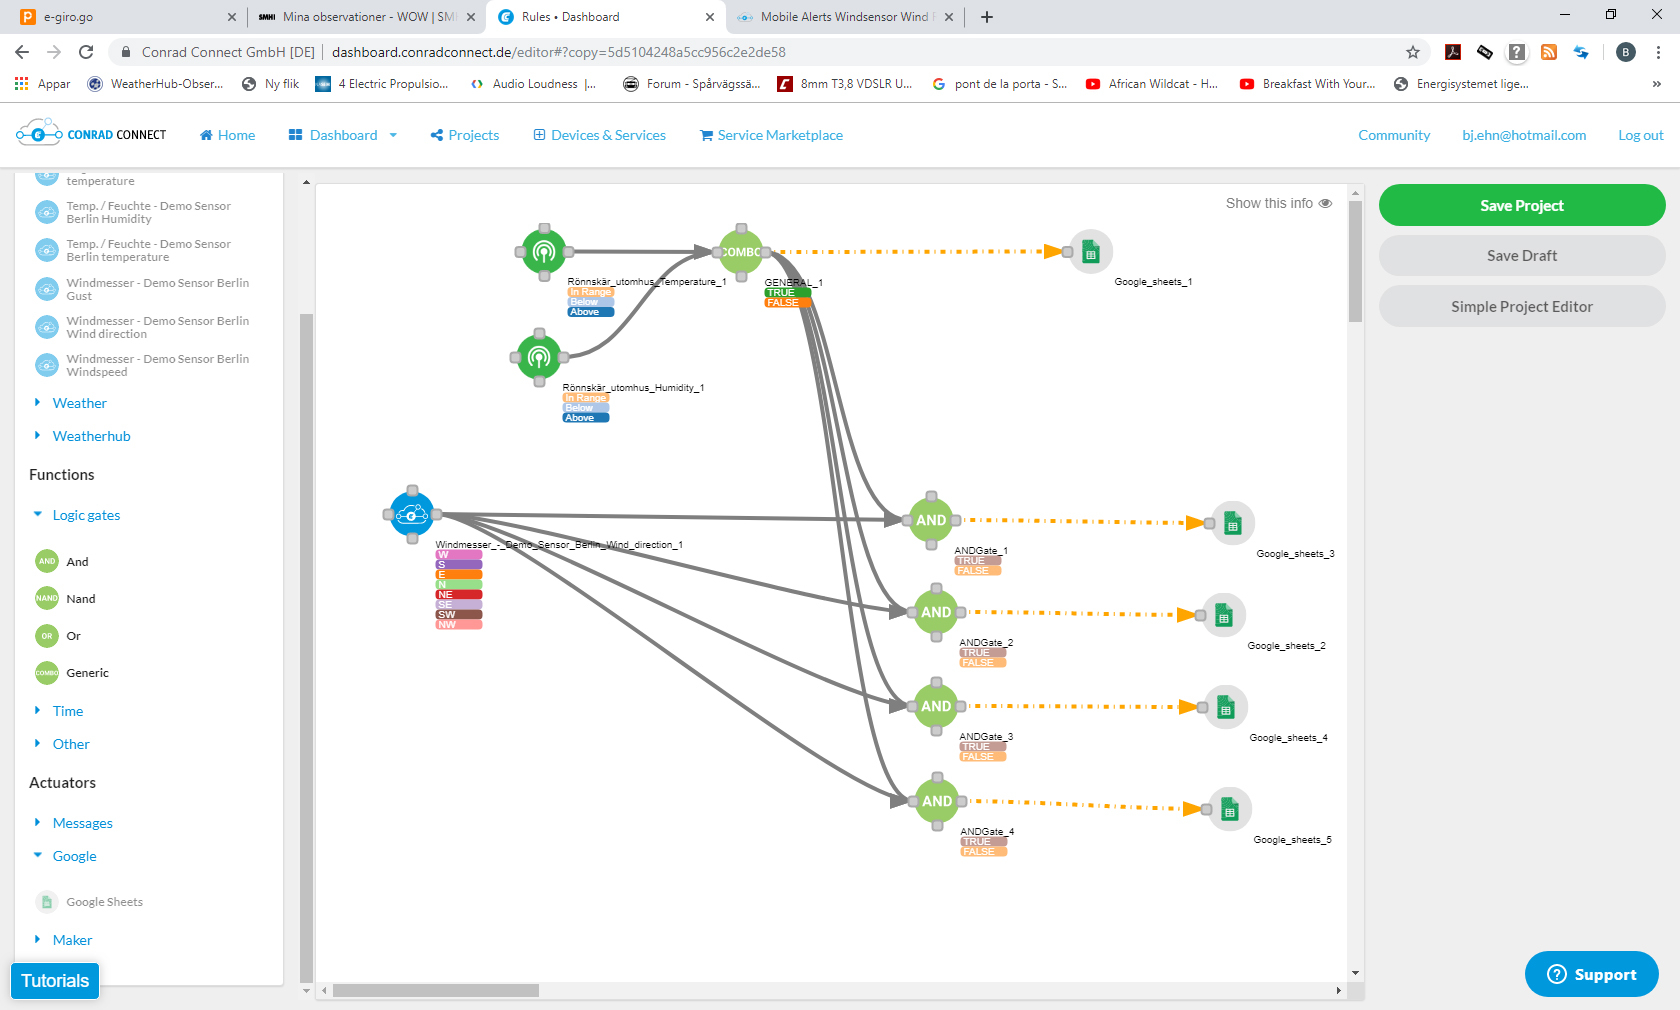
Task: Open the Projects menu item
Action: 465,135
